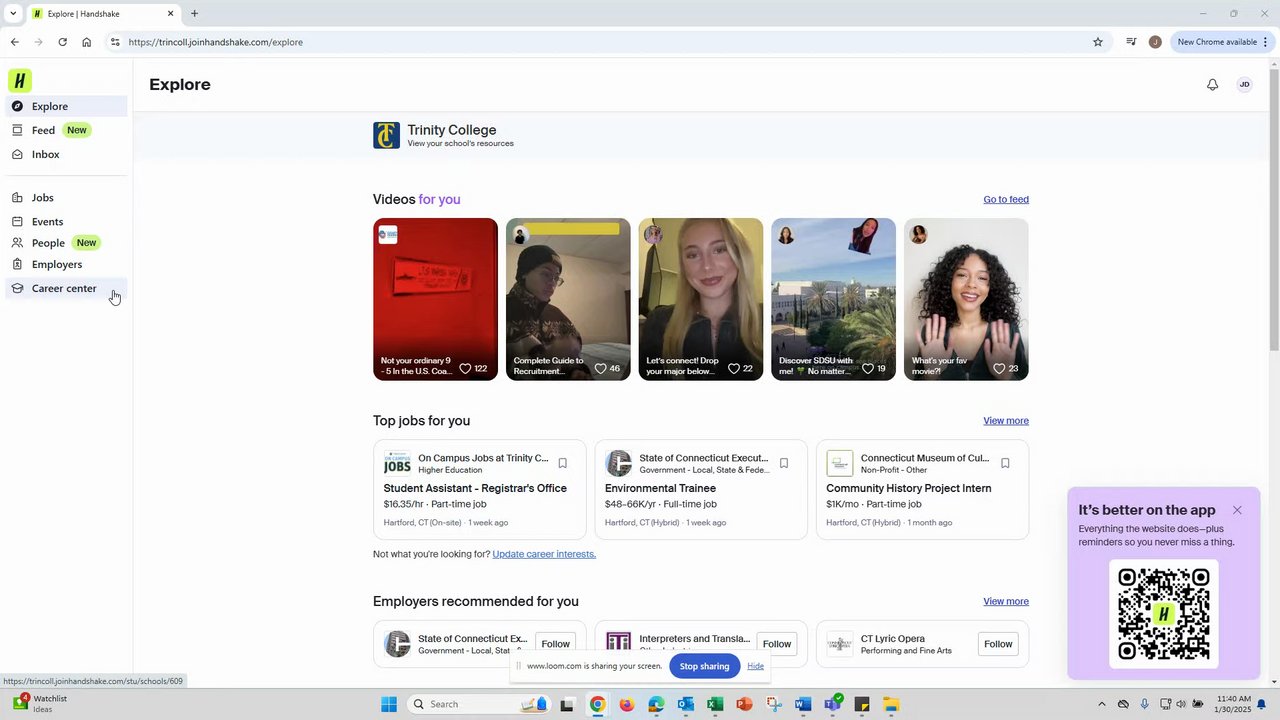Screen dimensions: 1280x720
Task: Open the Discover SDSU video thumbnail
Action: click(833, 299)
